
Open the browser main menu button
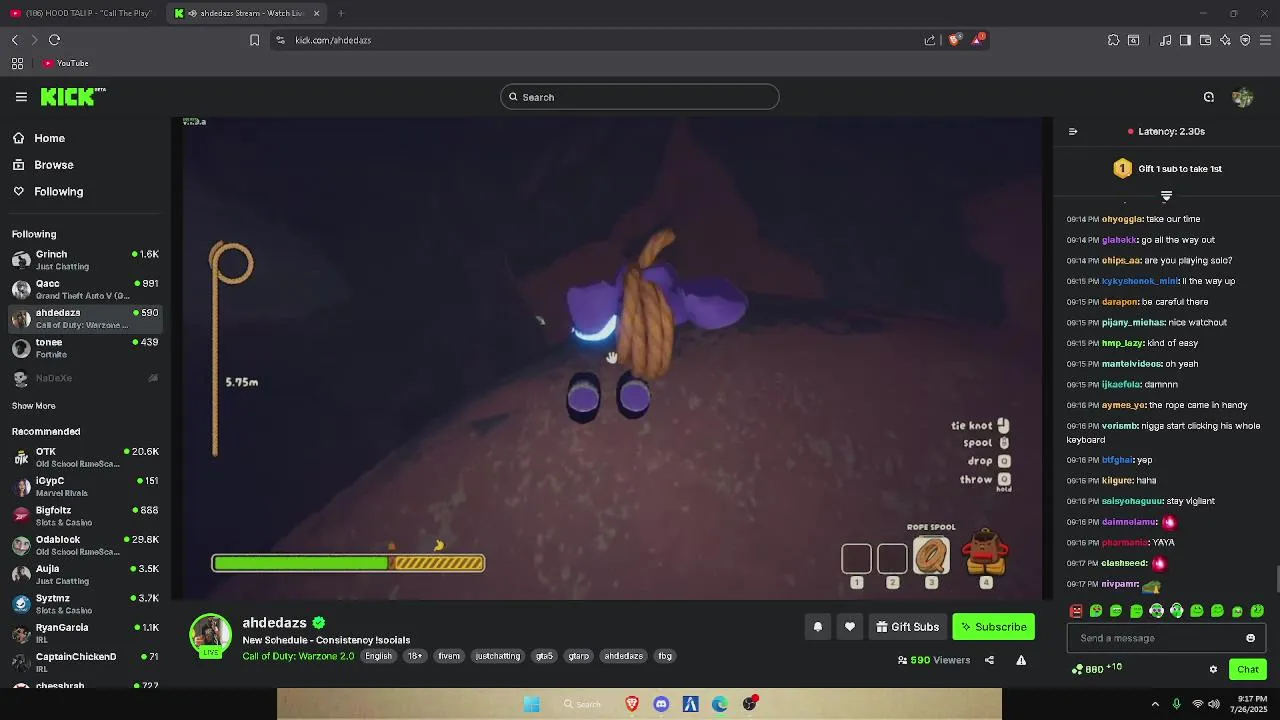pos(1266,40)
